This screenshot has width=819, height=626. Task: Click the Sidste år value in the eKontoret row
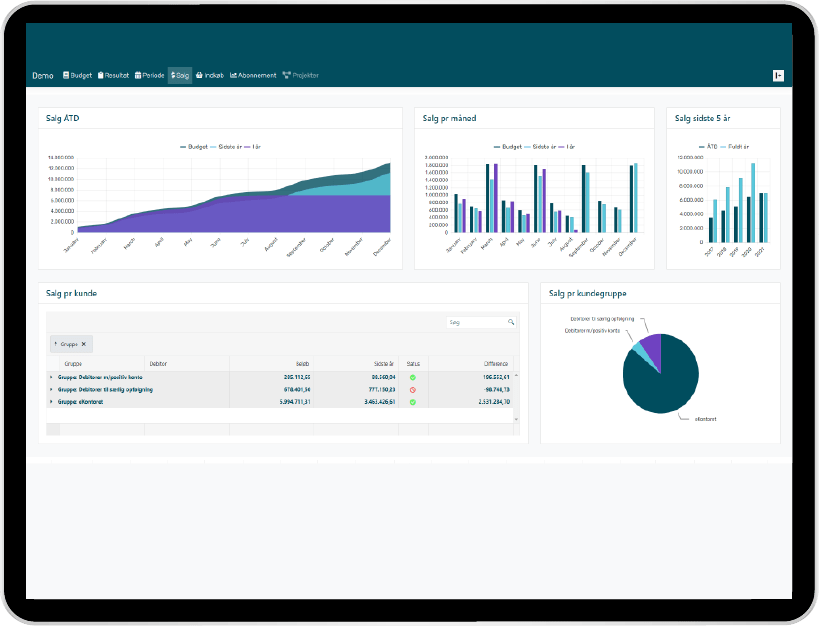[380, 402]
